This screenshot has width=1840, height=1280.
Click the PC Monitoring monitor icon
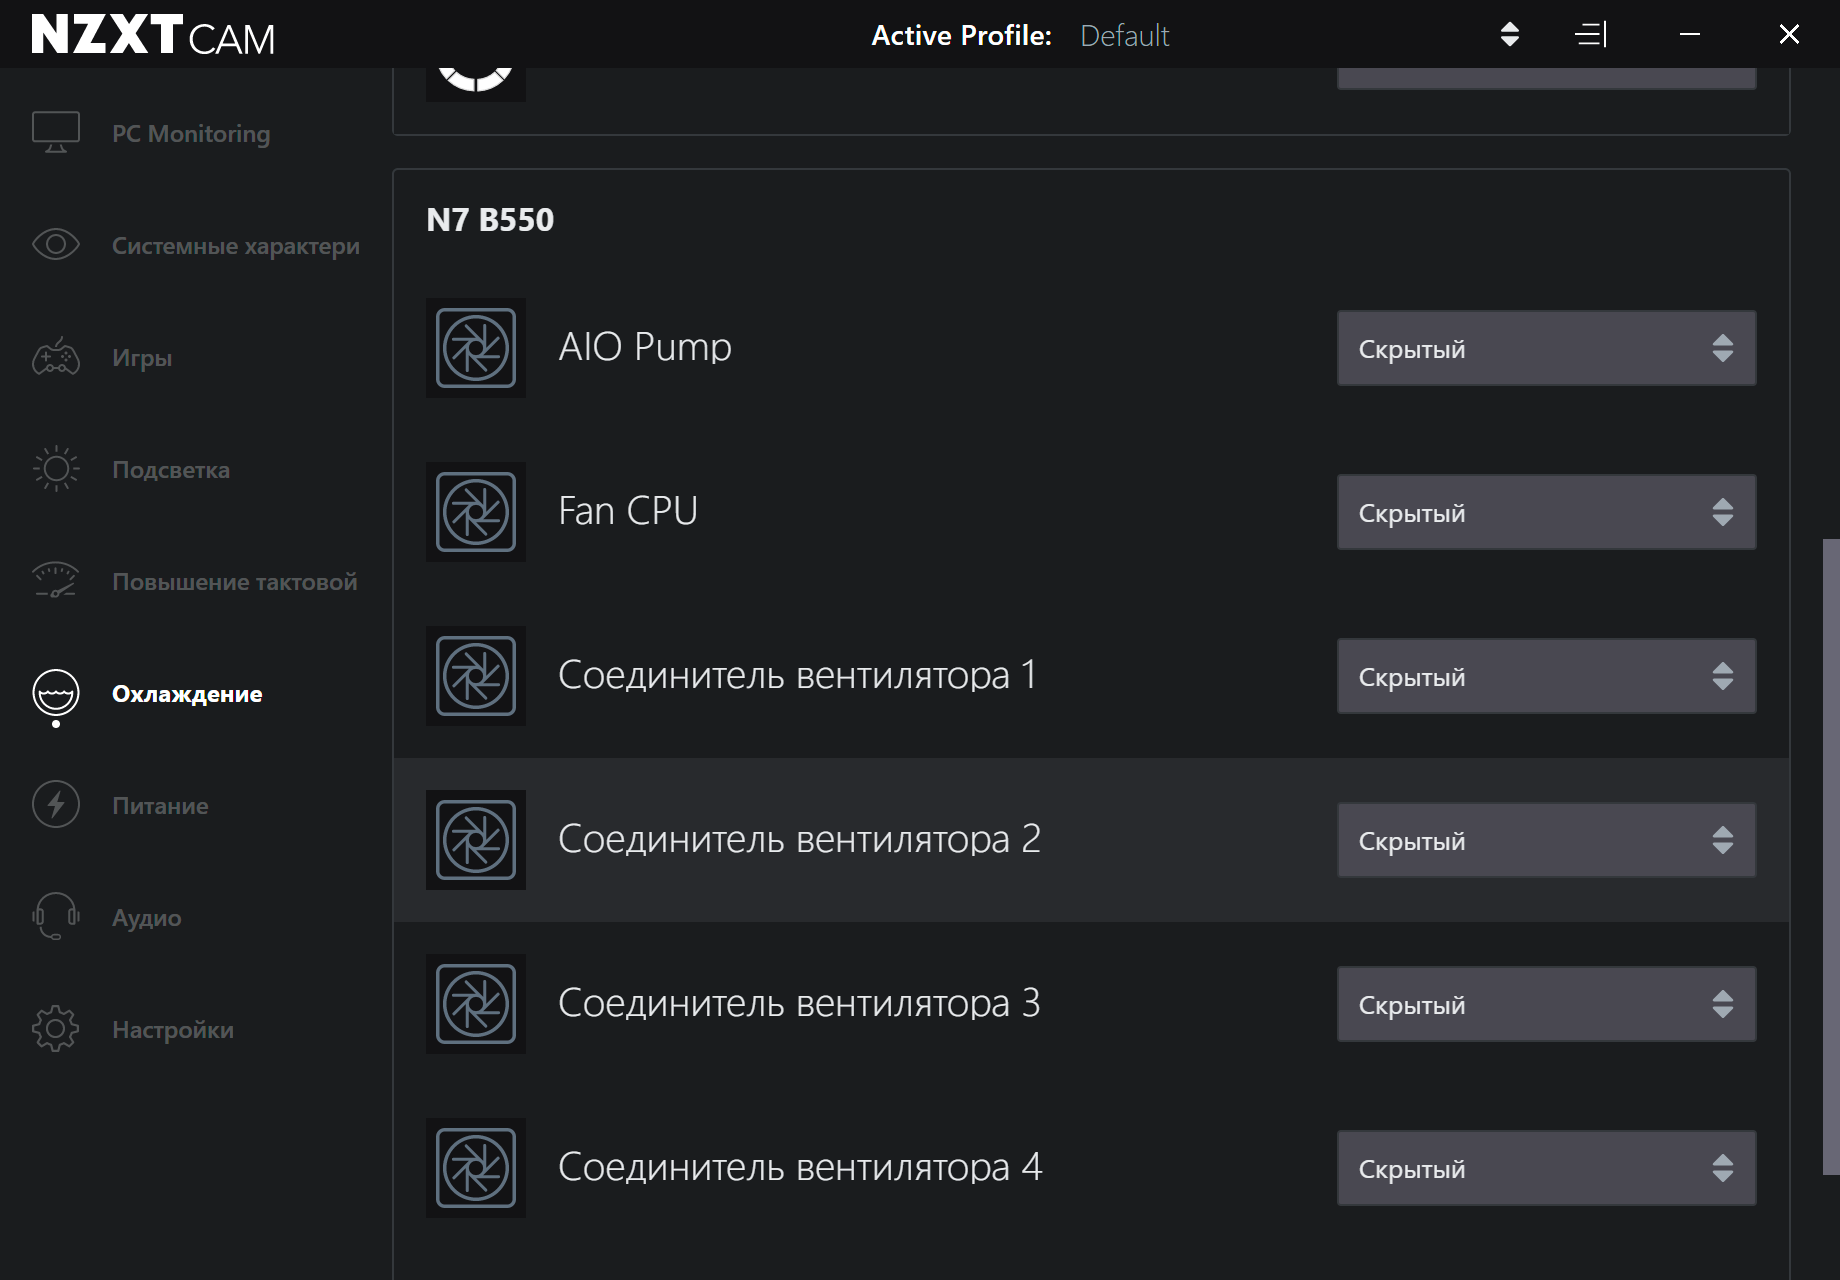click(56, 132)
